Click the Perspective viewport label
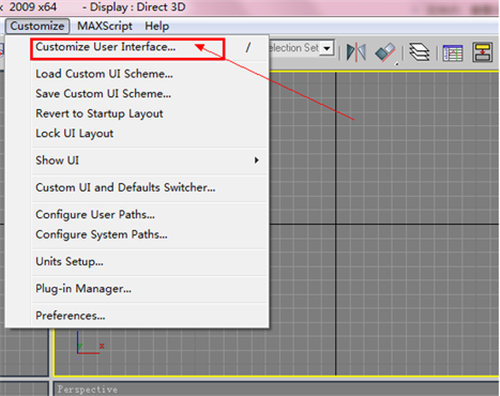 pyautogui.click(x=88, y=389)
